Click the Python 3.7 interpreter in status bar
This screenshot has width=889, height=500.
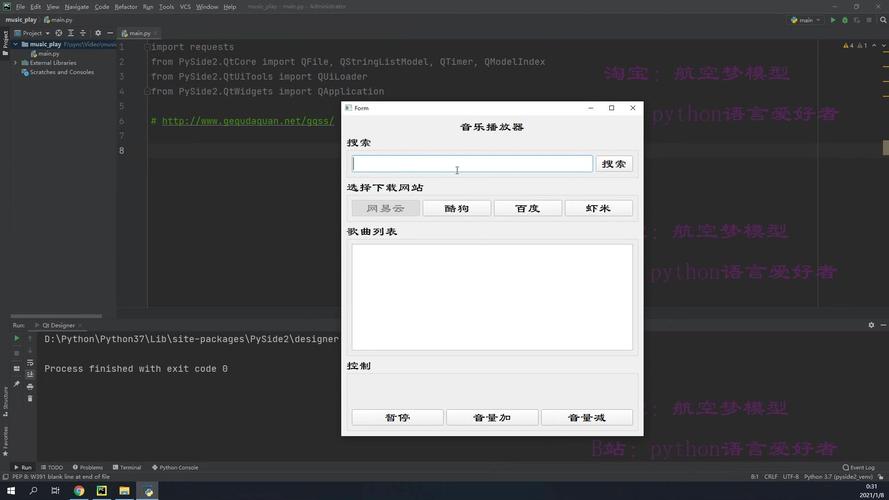(x=838, y=477)
